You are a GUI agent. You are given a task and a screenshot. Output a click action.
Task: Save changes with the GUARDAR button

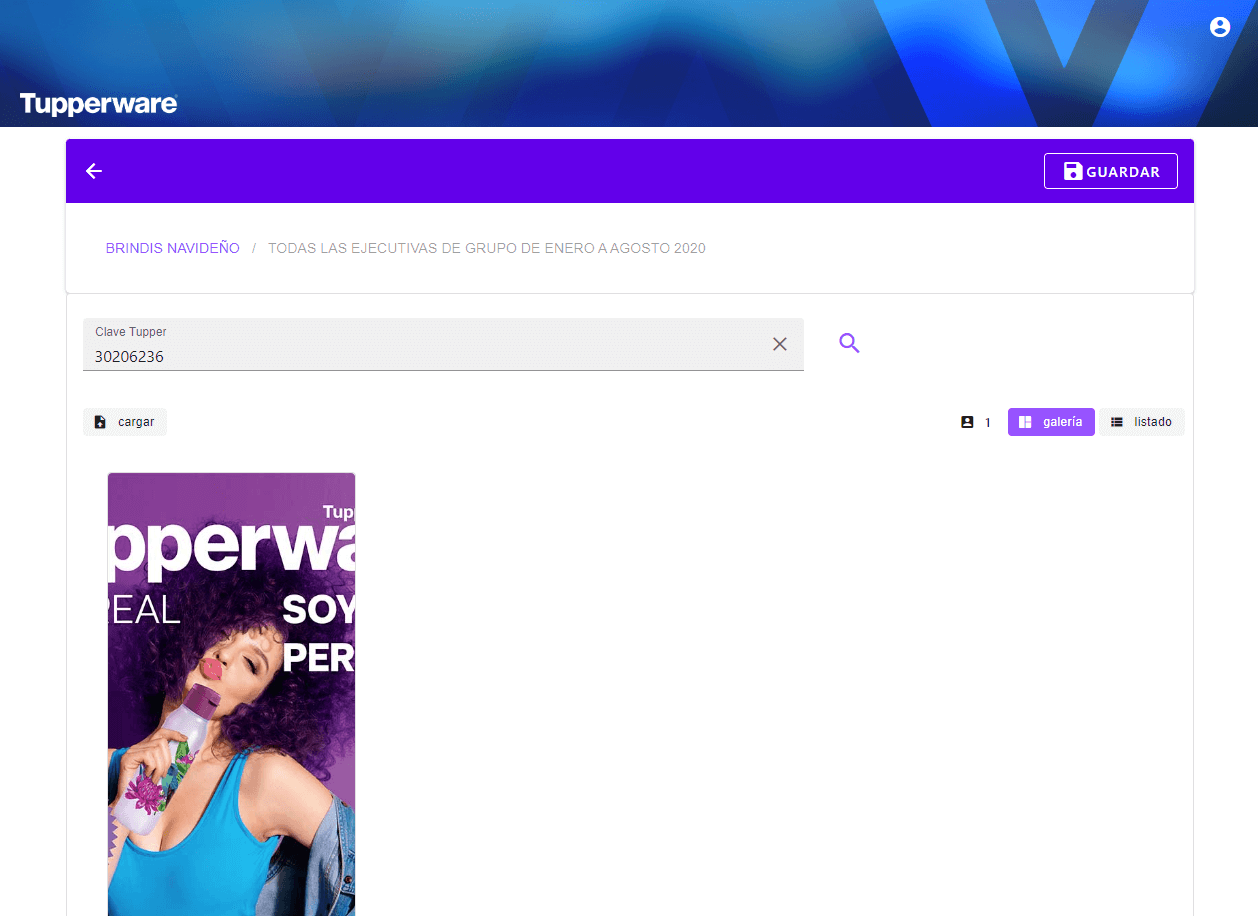1111,171
